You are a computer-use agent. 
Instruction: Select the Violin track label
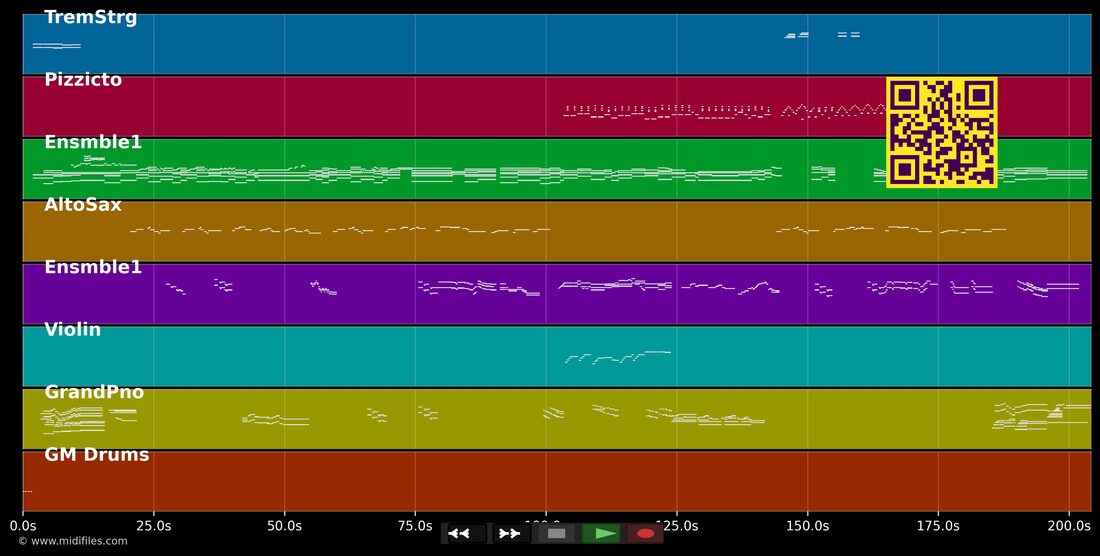72,330
